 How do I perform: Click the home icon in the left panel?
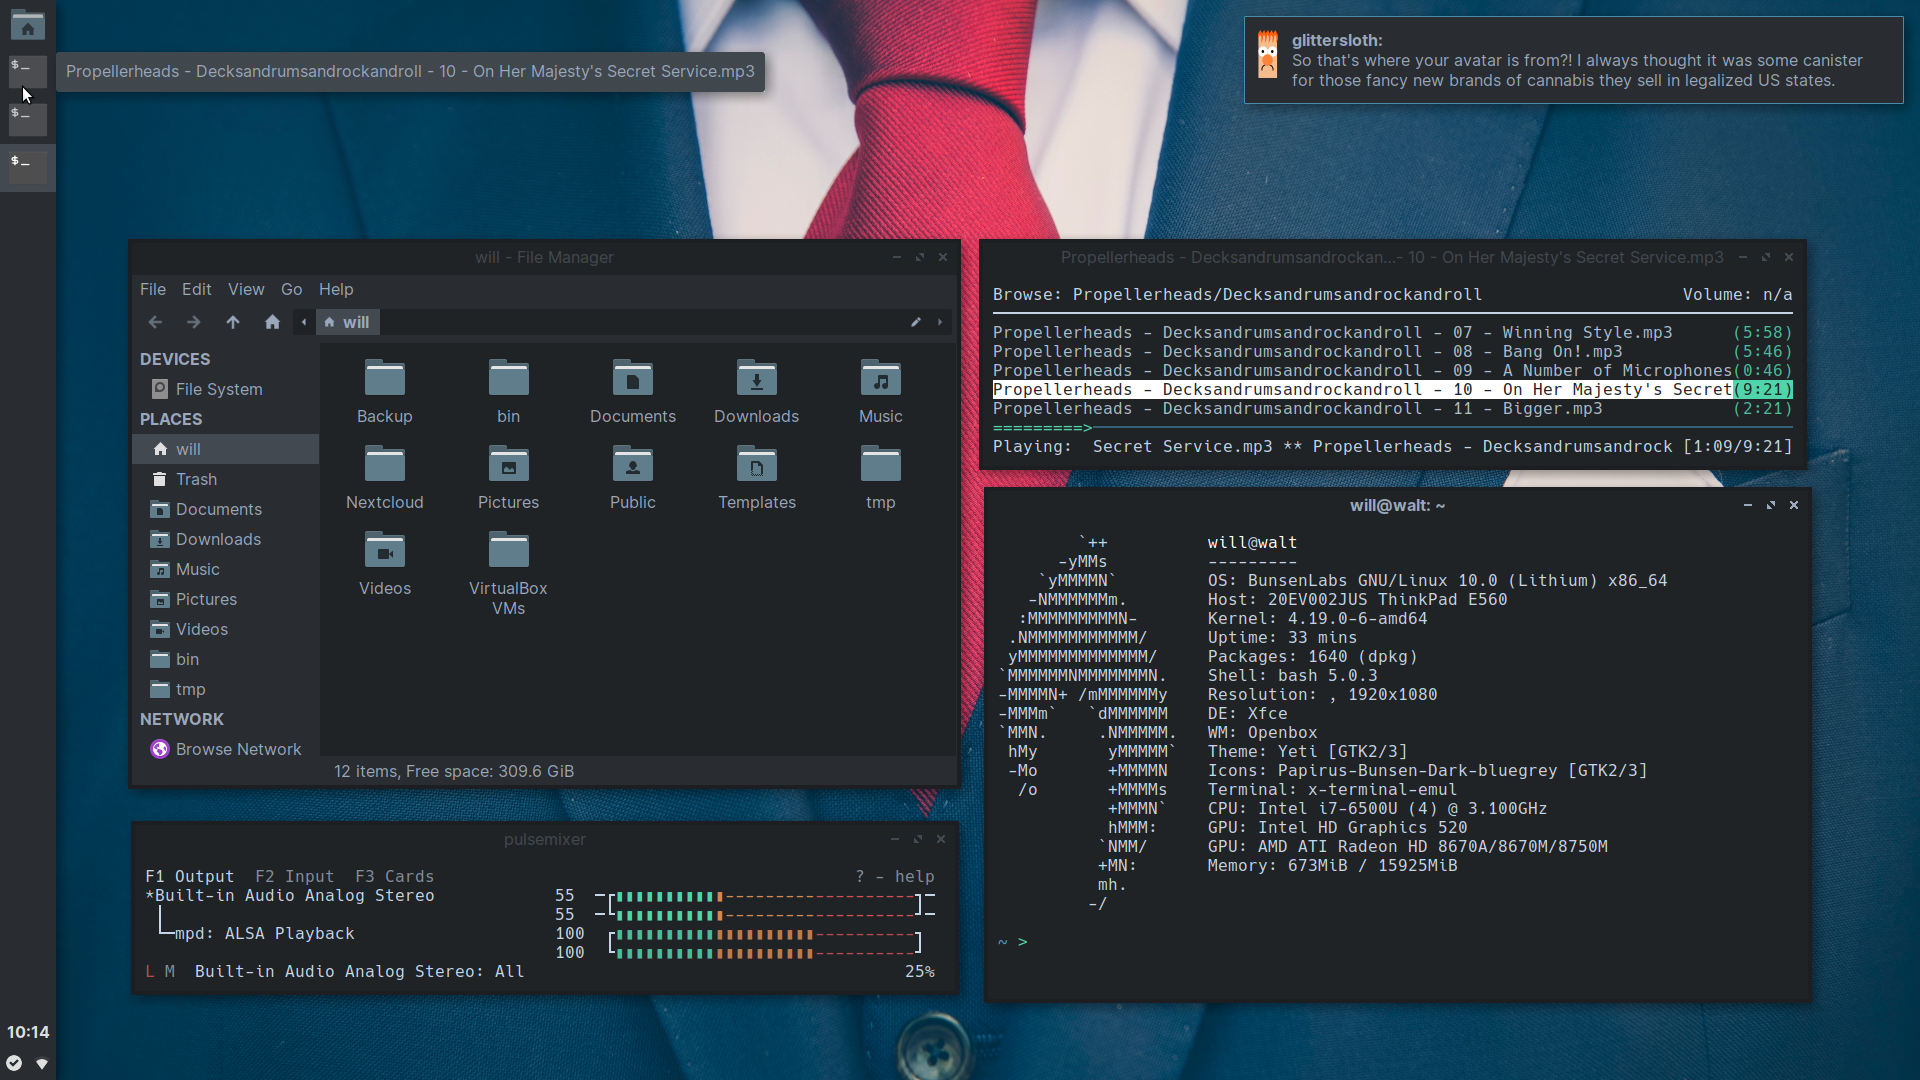point(28,27)
